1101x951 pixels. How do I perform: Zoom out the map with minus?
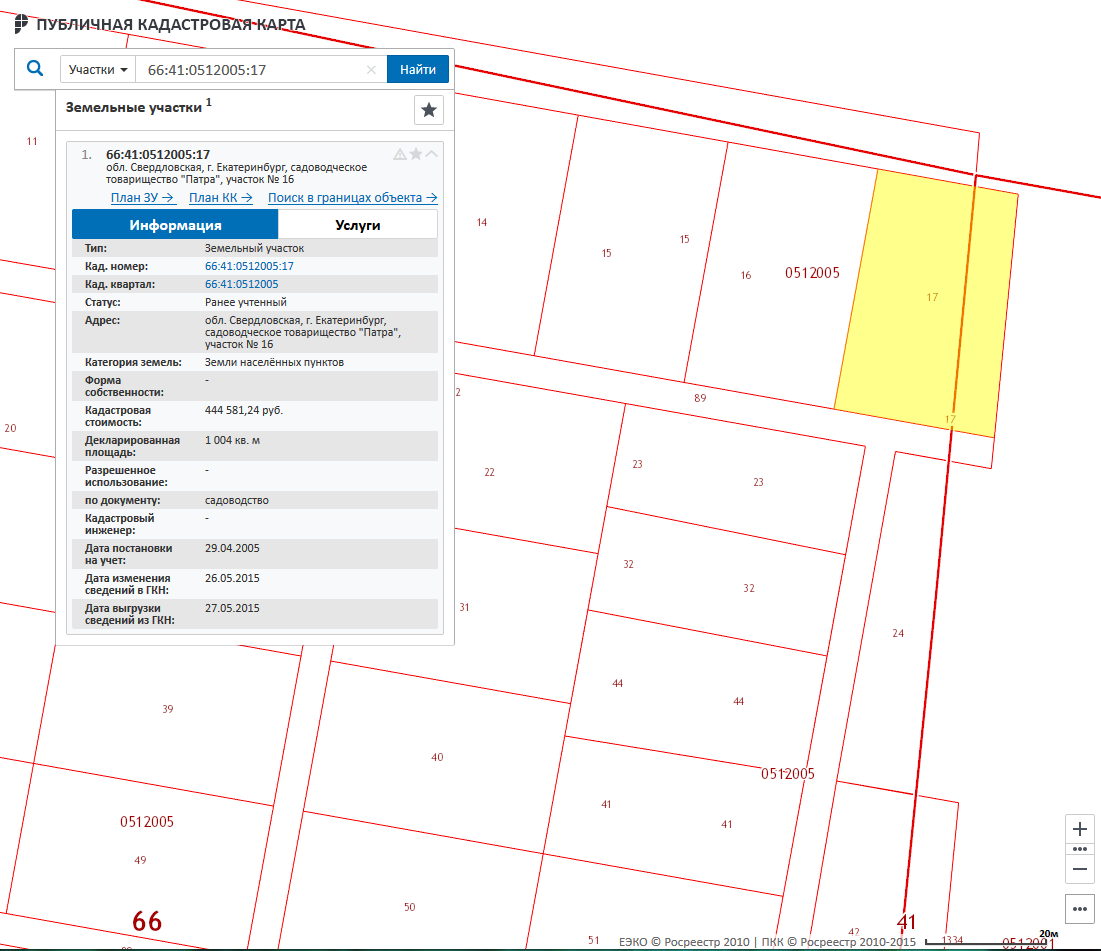[1080, 869]
